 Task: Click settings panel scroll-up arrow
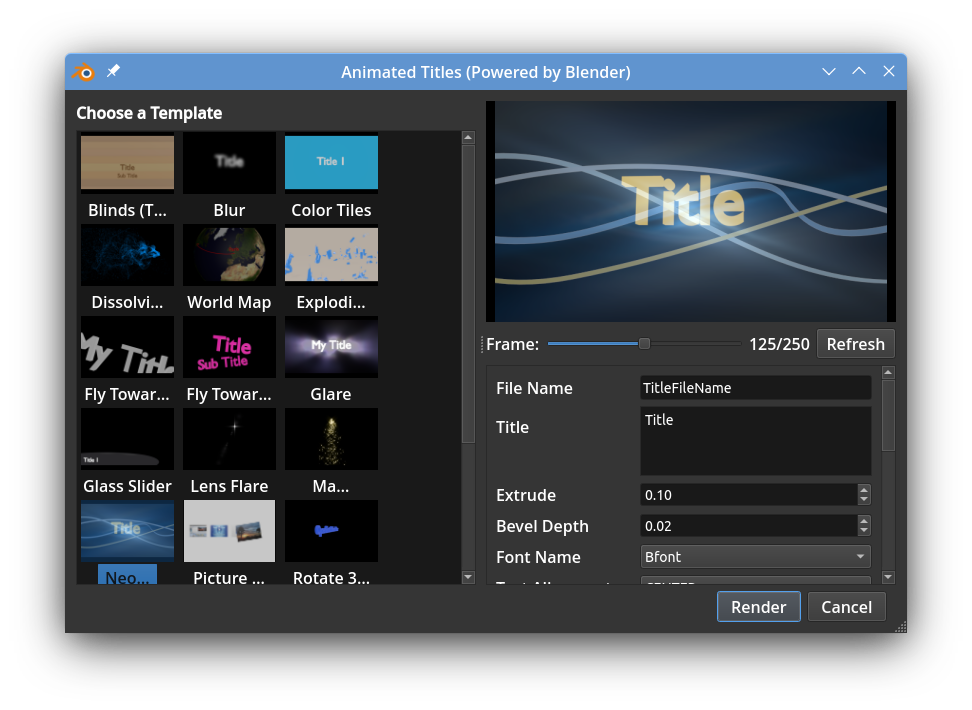(888, 373)
